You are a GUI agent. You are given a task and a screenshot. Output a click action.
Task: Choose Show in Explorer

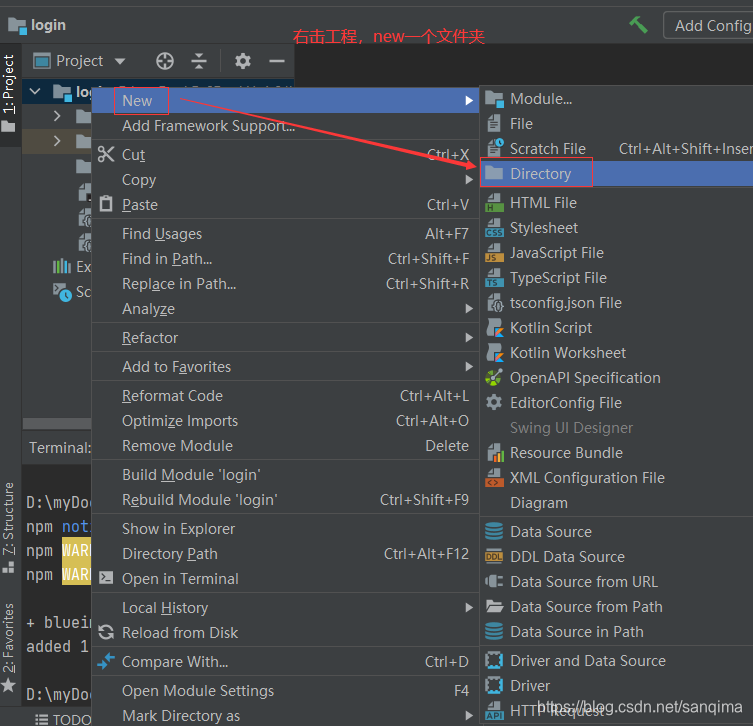285,529
